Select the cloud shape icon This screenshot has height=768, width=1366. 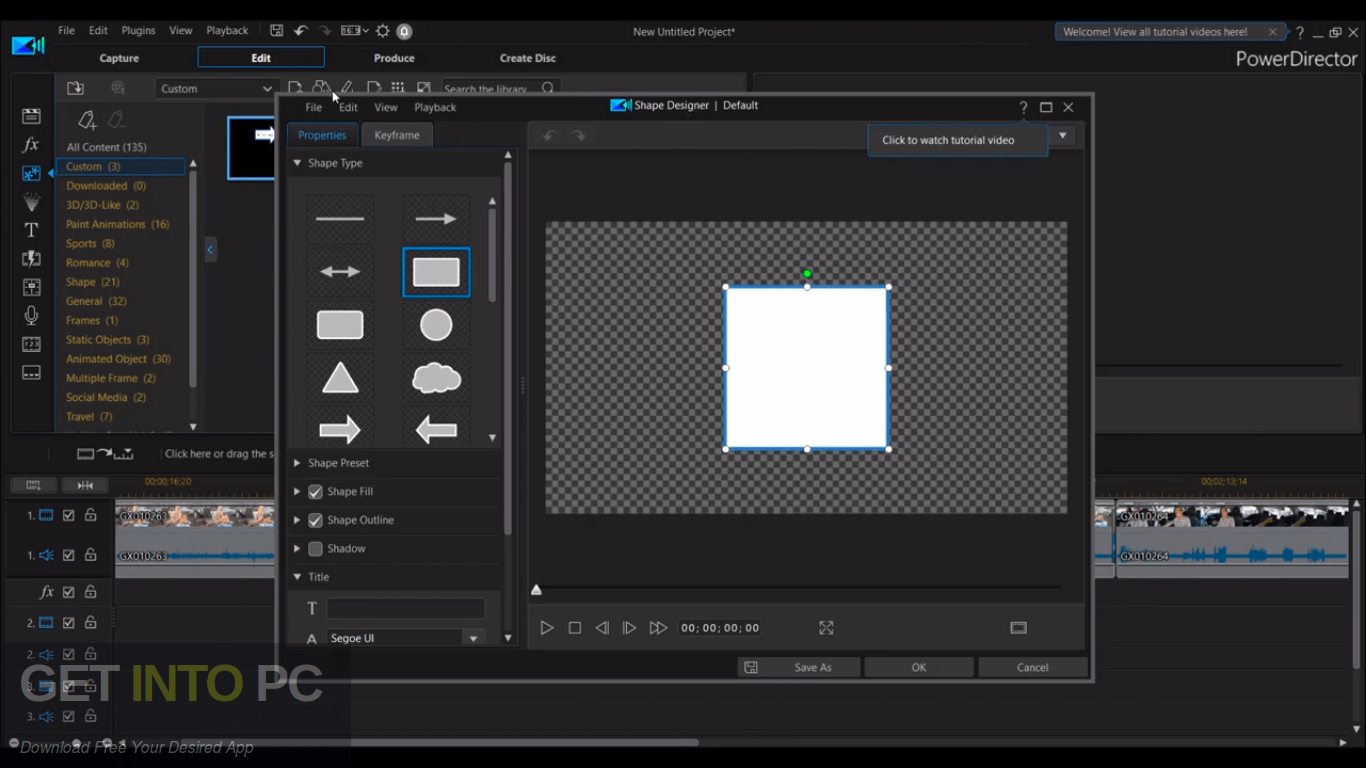point(436,378)
